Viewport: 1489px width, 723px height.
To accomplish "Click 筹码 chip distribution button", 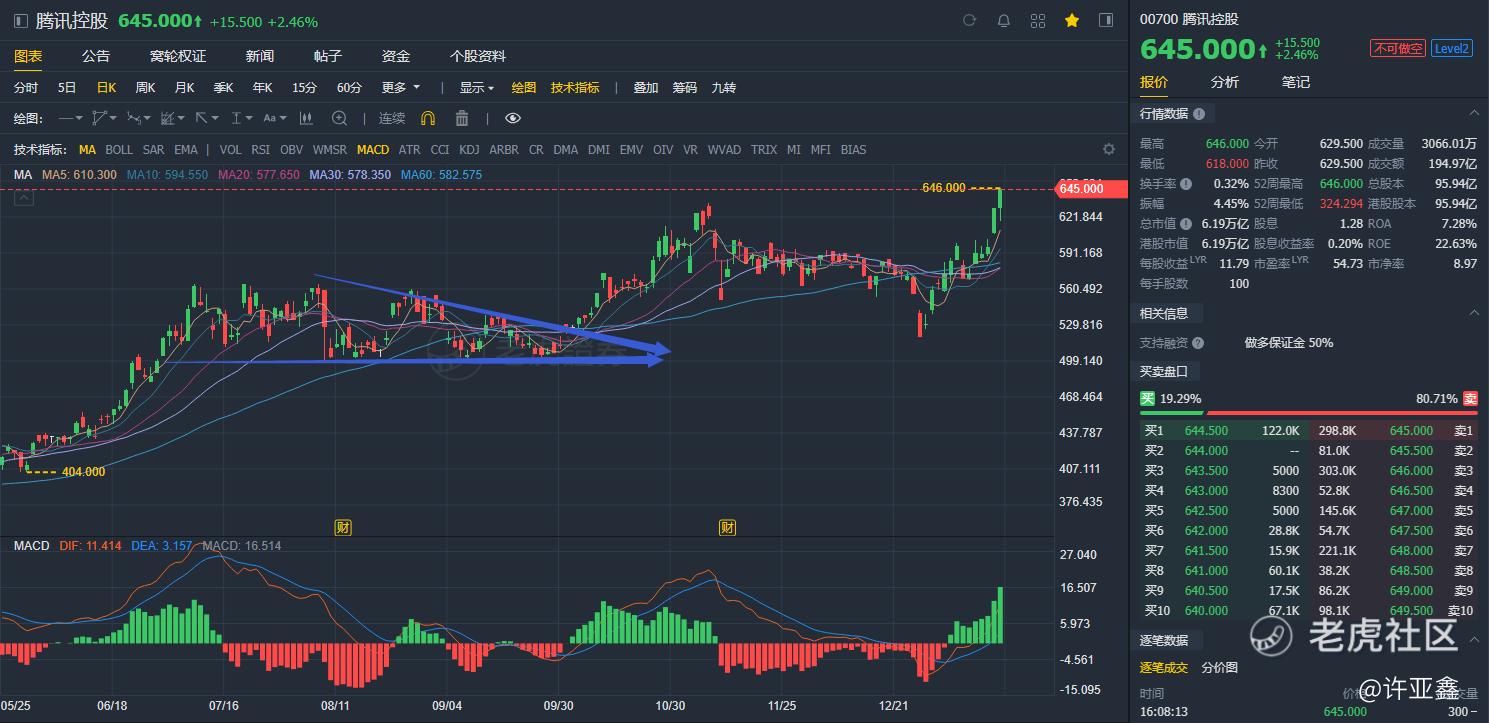I will click(685, 88).
